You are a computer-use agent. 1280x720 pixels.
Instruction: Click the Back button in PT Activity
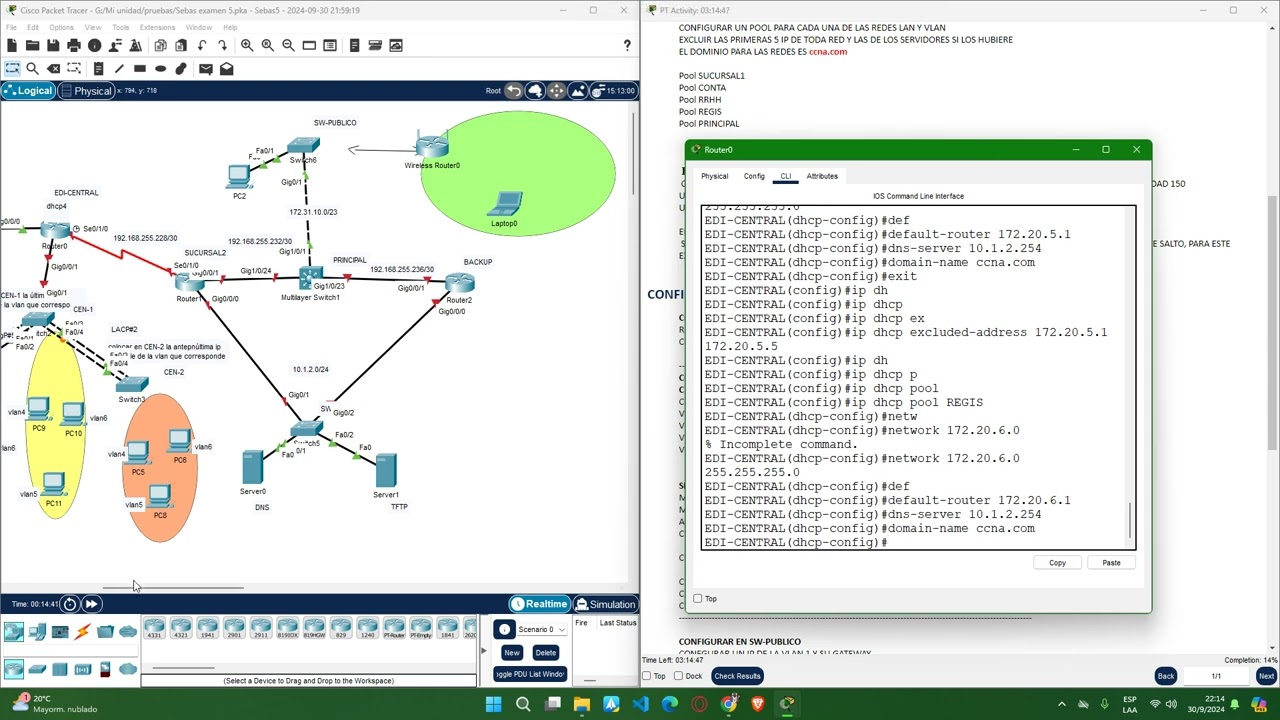pyautogui.click(x=1166, y=676)
